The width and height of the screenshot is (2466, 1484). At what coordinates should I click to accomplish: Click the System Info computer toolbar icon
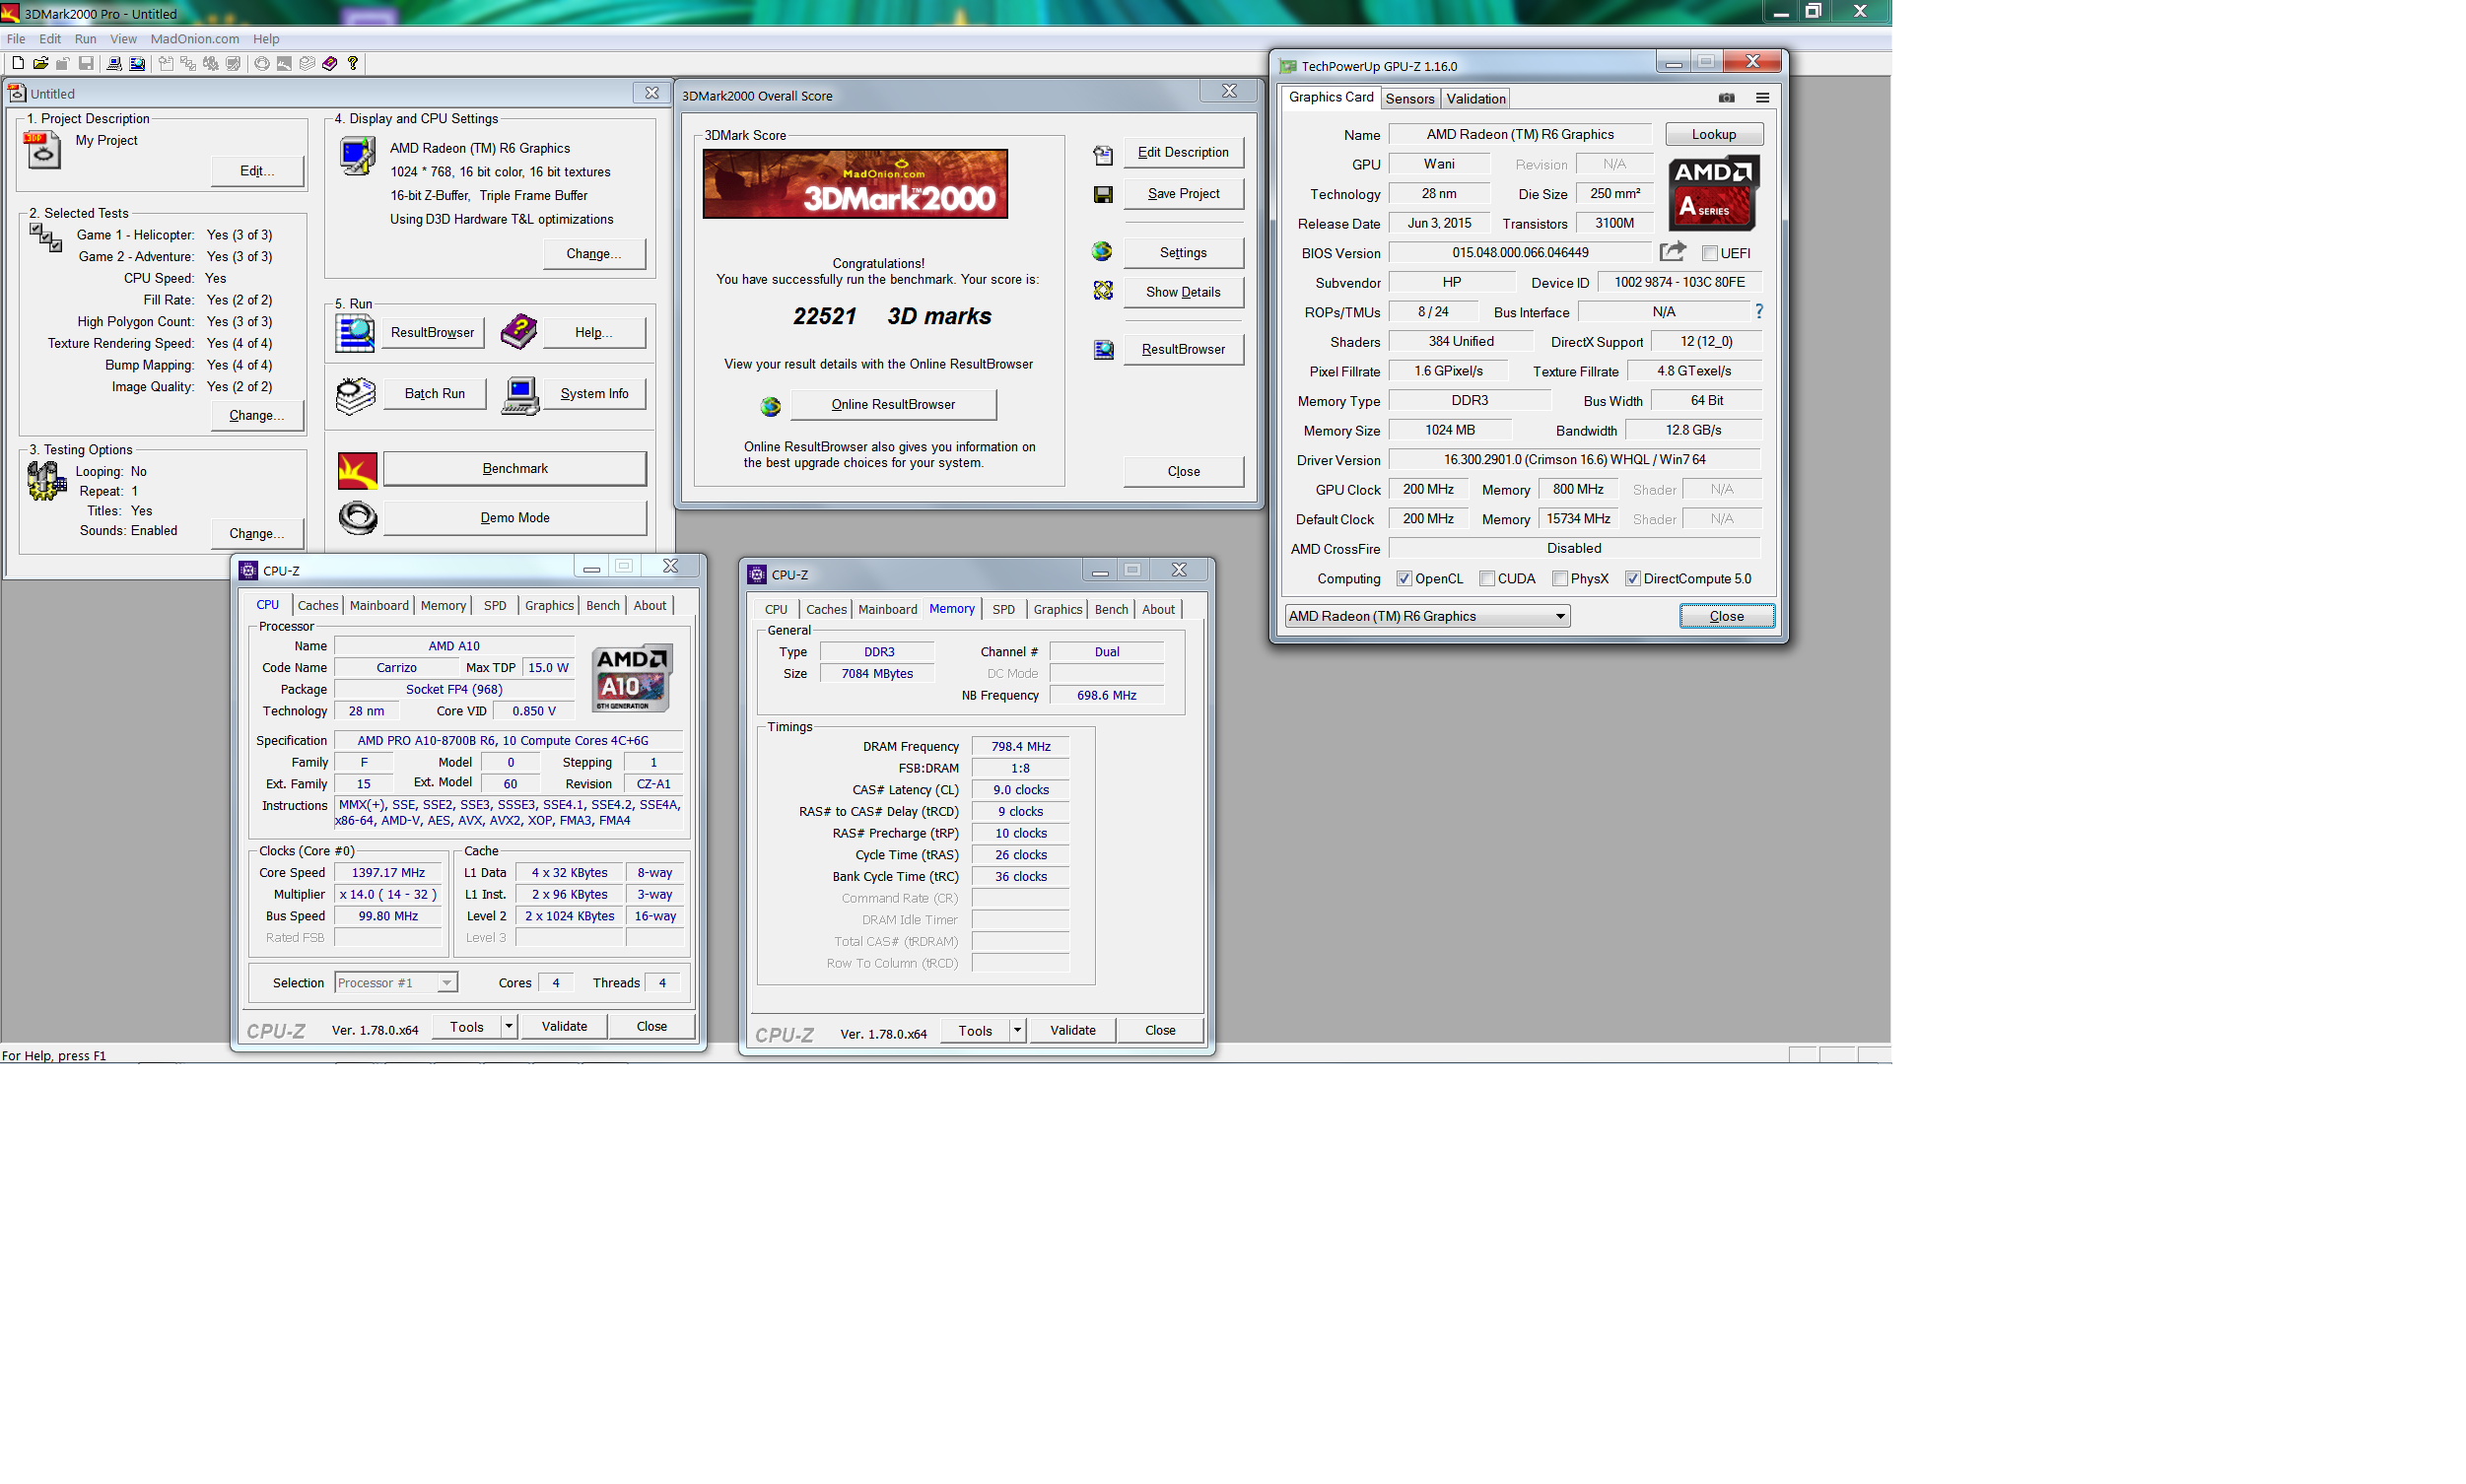pyautogui.click(x=114, y=64)
